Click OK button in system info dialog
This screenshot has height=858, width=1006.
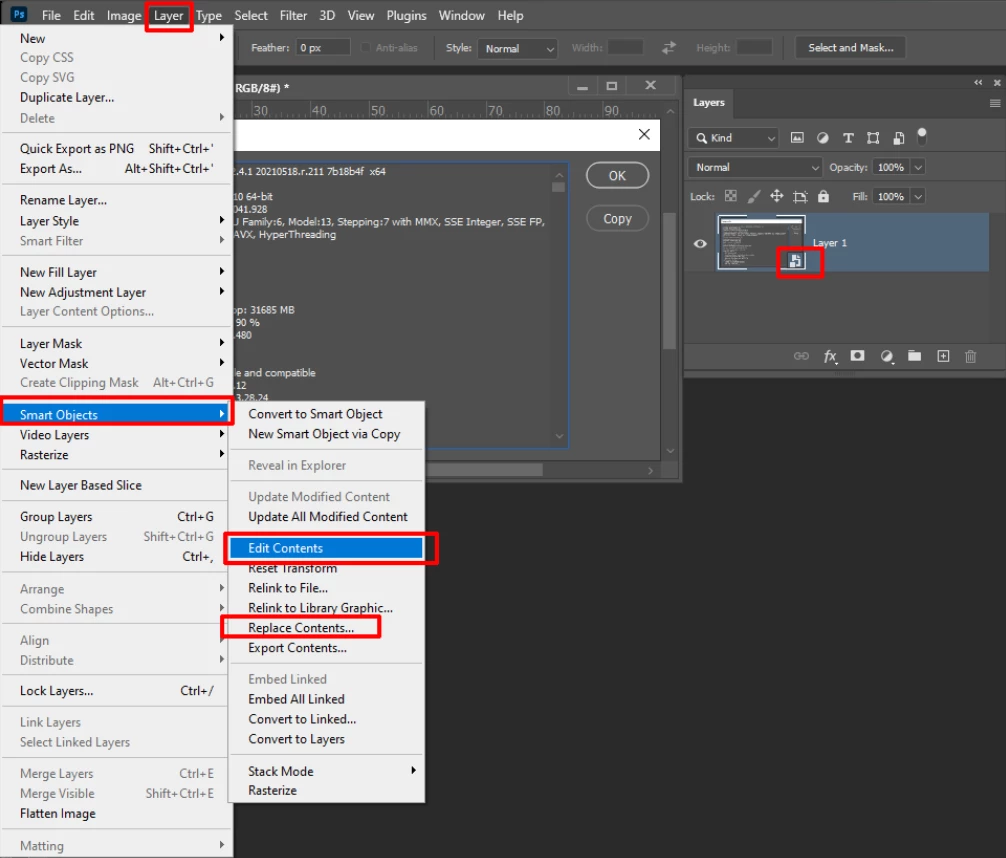pyautogui.click(x=617, y=176)
